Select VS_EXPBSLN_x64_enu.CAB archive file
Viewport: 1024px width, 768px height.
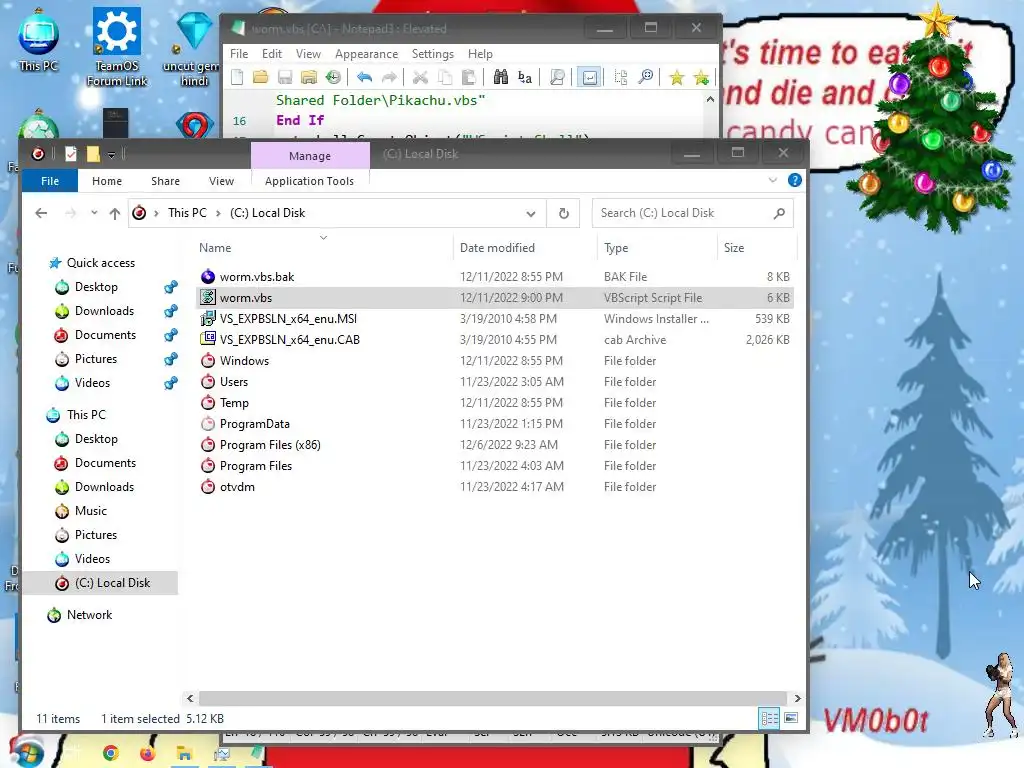point(495,340)
